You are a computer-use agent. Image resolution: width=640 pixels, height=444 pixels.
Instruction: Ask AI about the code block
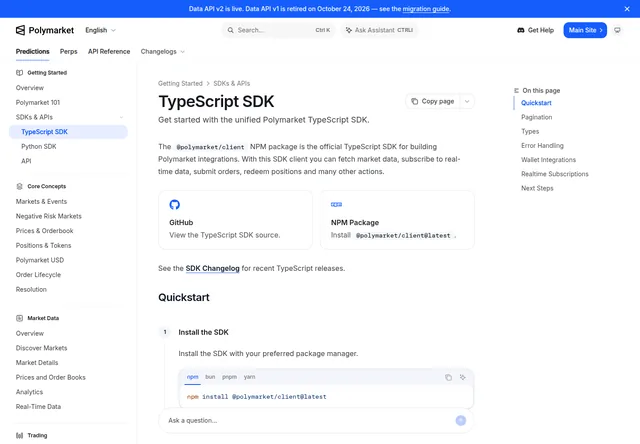[462, 377]
